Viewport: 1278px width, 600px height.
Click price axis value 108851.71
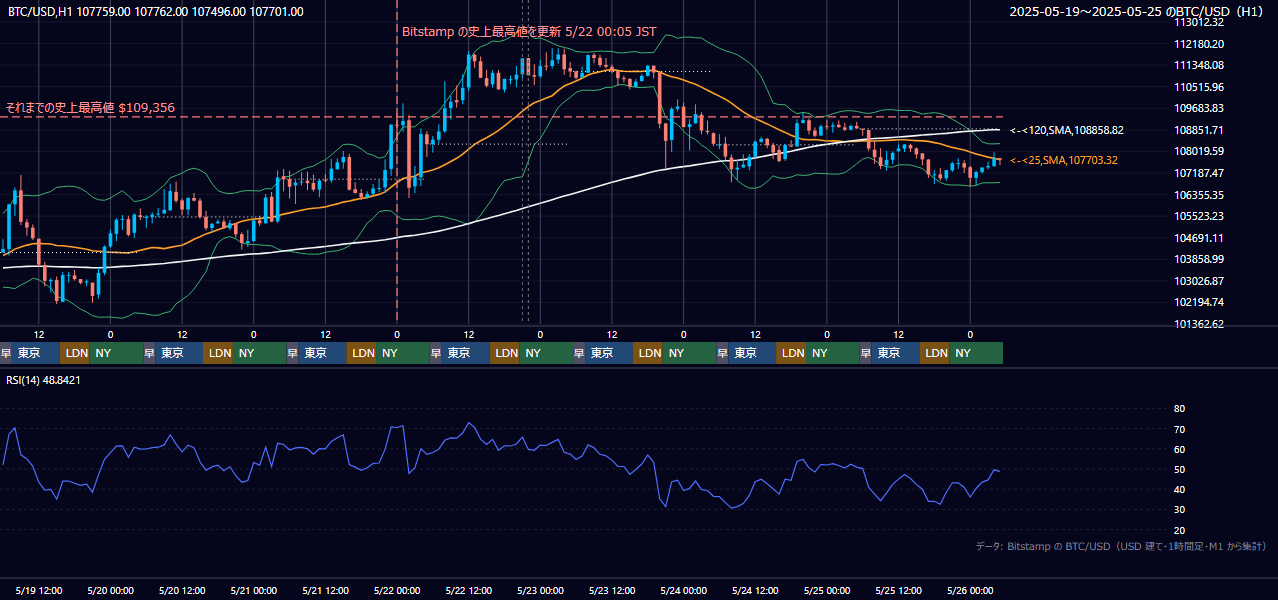(1199, 130)
